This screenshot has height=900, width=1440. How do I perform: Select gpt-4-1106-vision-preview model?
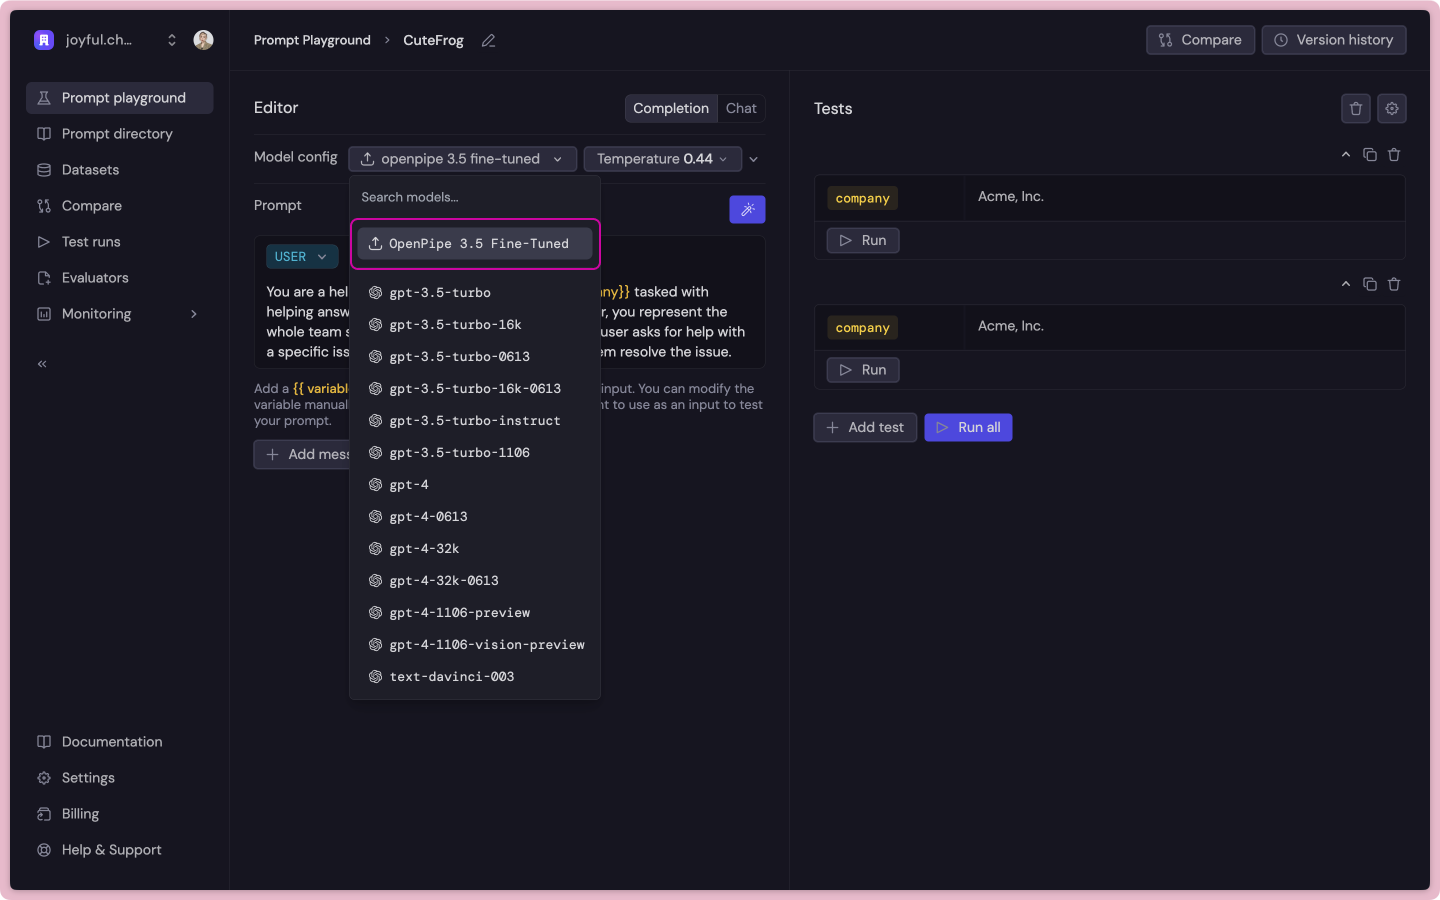click(x=475, y=645)
